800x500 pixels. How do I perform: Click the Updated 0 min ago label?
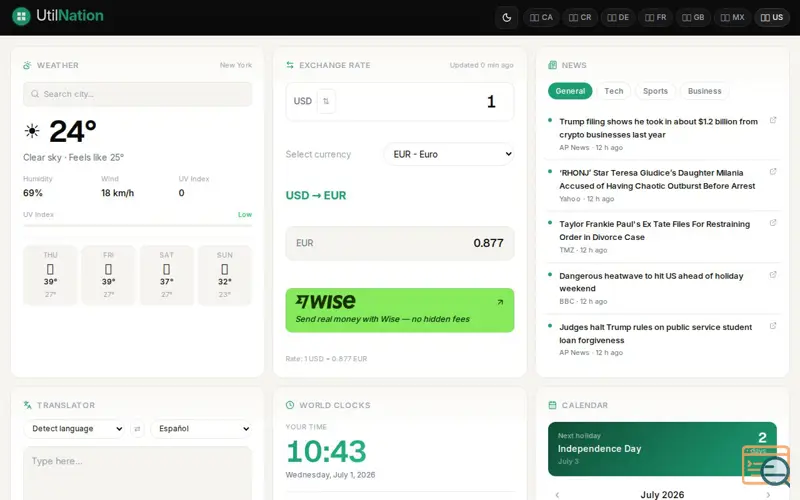click(x=481, y=65)
